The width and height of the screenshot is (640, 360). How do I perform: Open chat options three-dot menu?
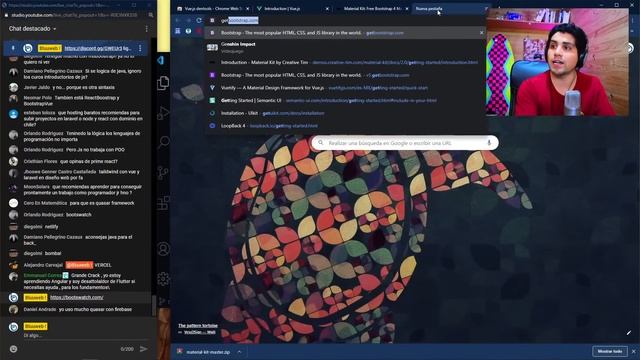147,29
